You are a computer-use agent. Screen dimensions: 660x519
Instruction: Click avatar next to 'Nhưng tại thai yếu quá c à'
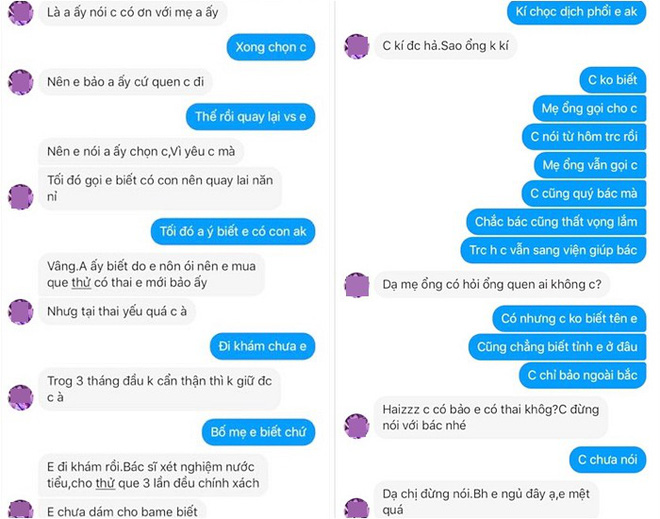[x=21, y=311]
